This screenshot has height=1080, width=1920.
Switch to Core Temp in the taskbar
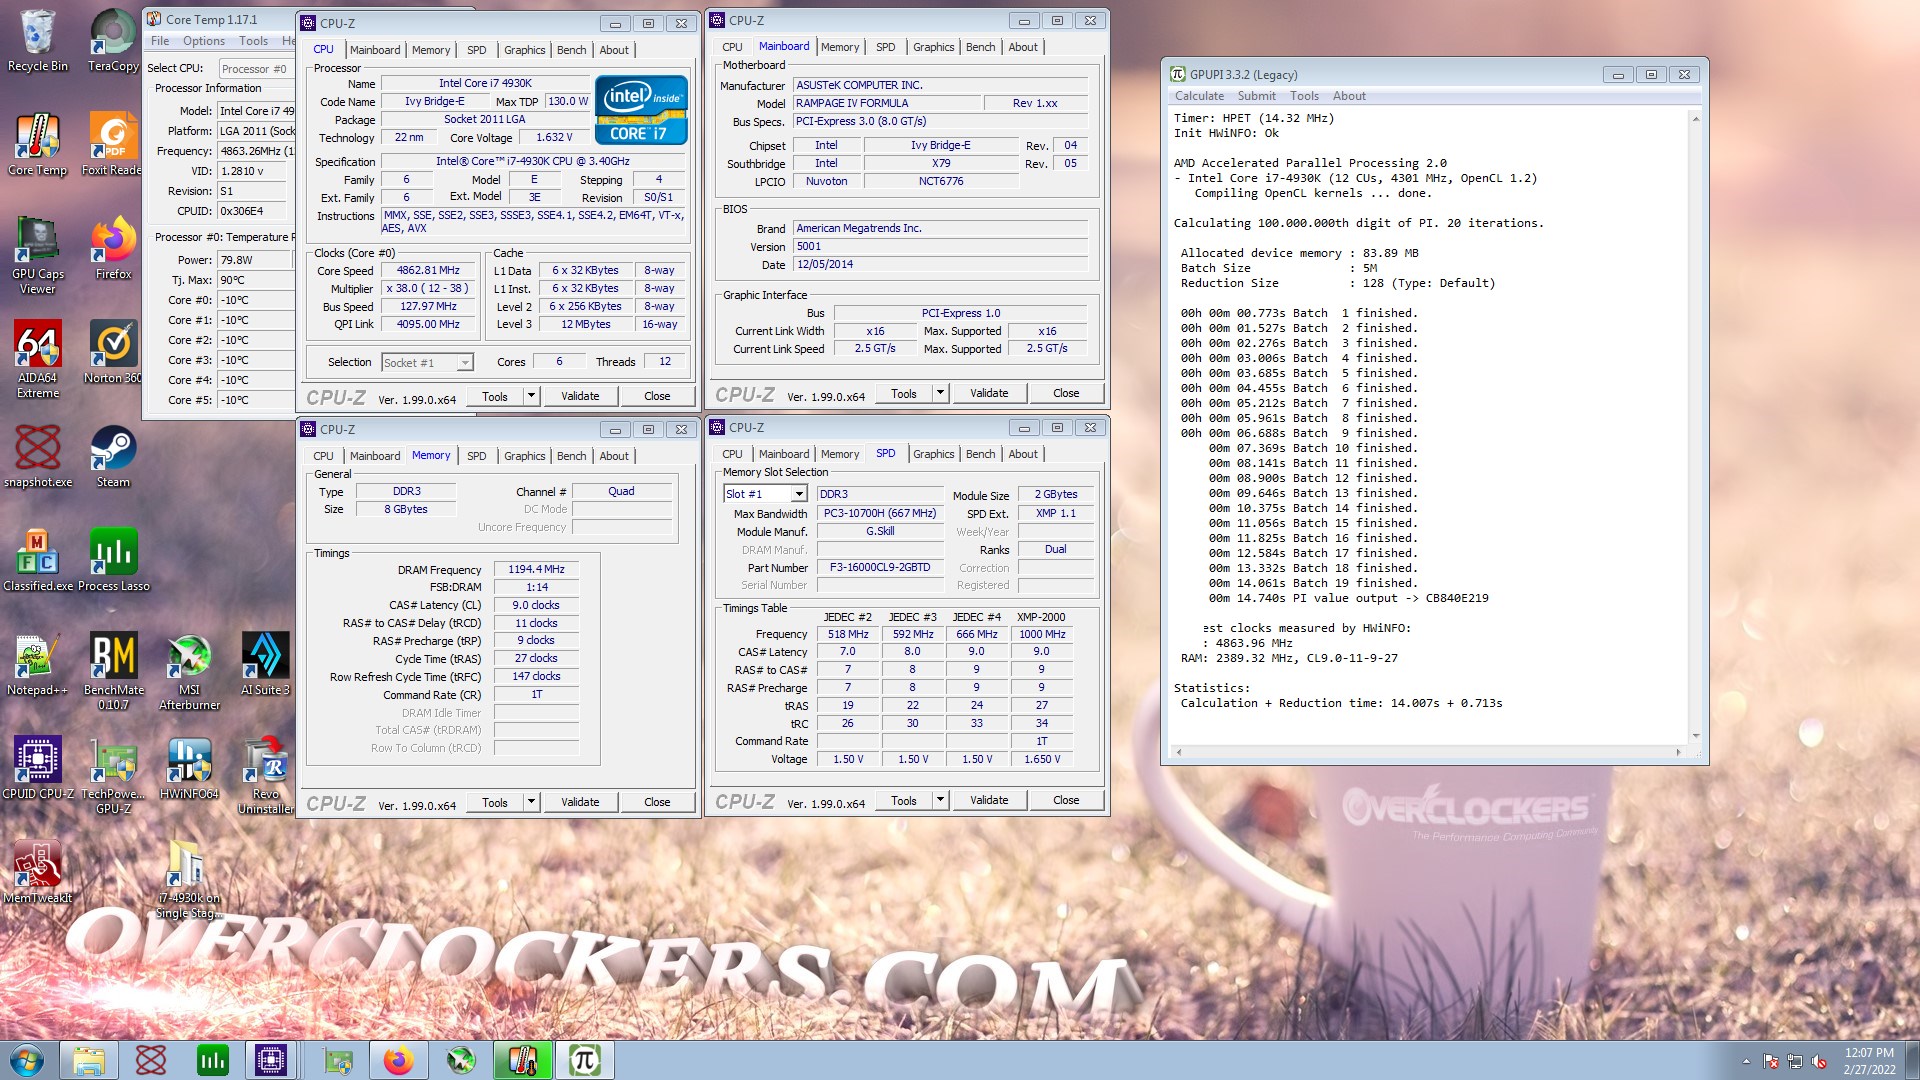click(x=523, y=1060)
